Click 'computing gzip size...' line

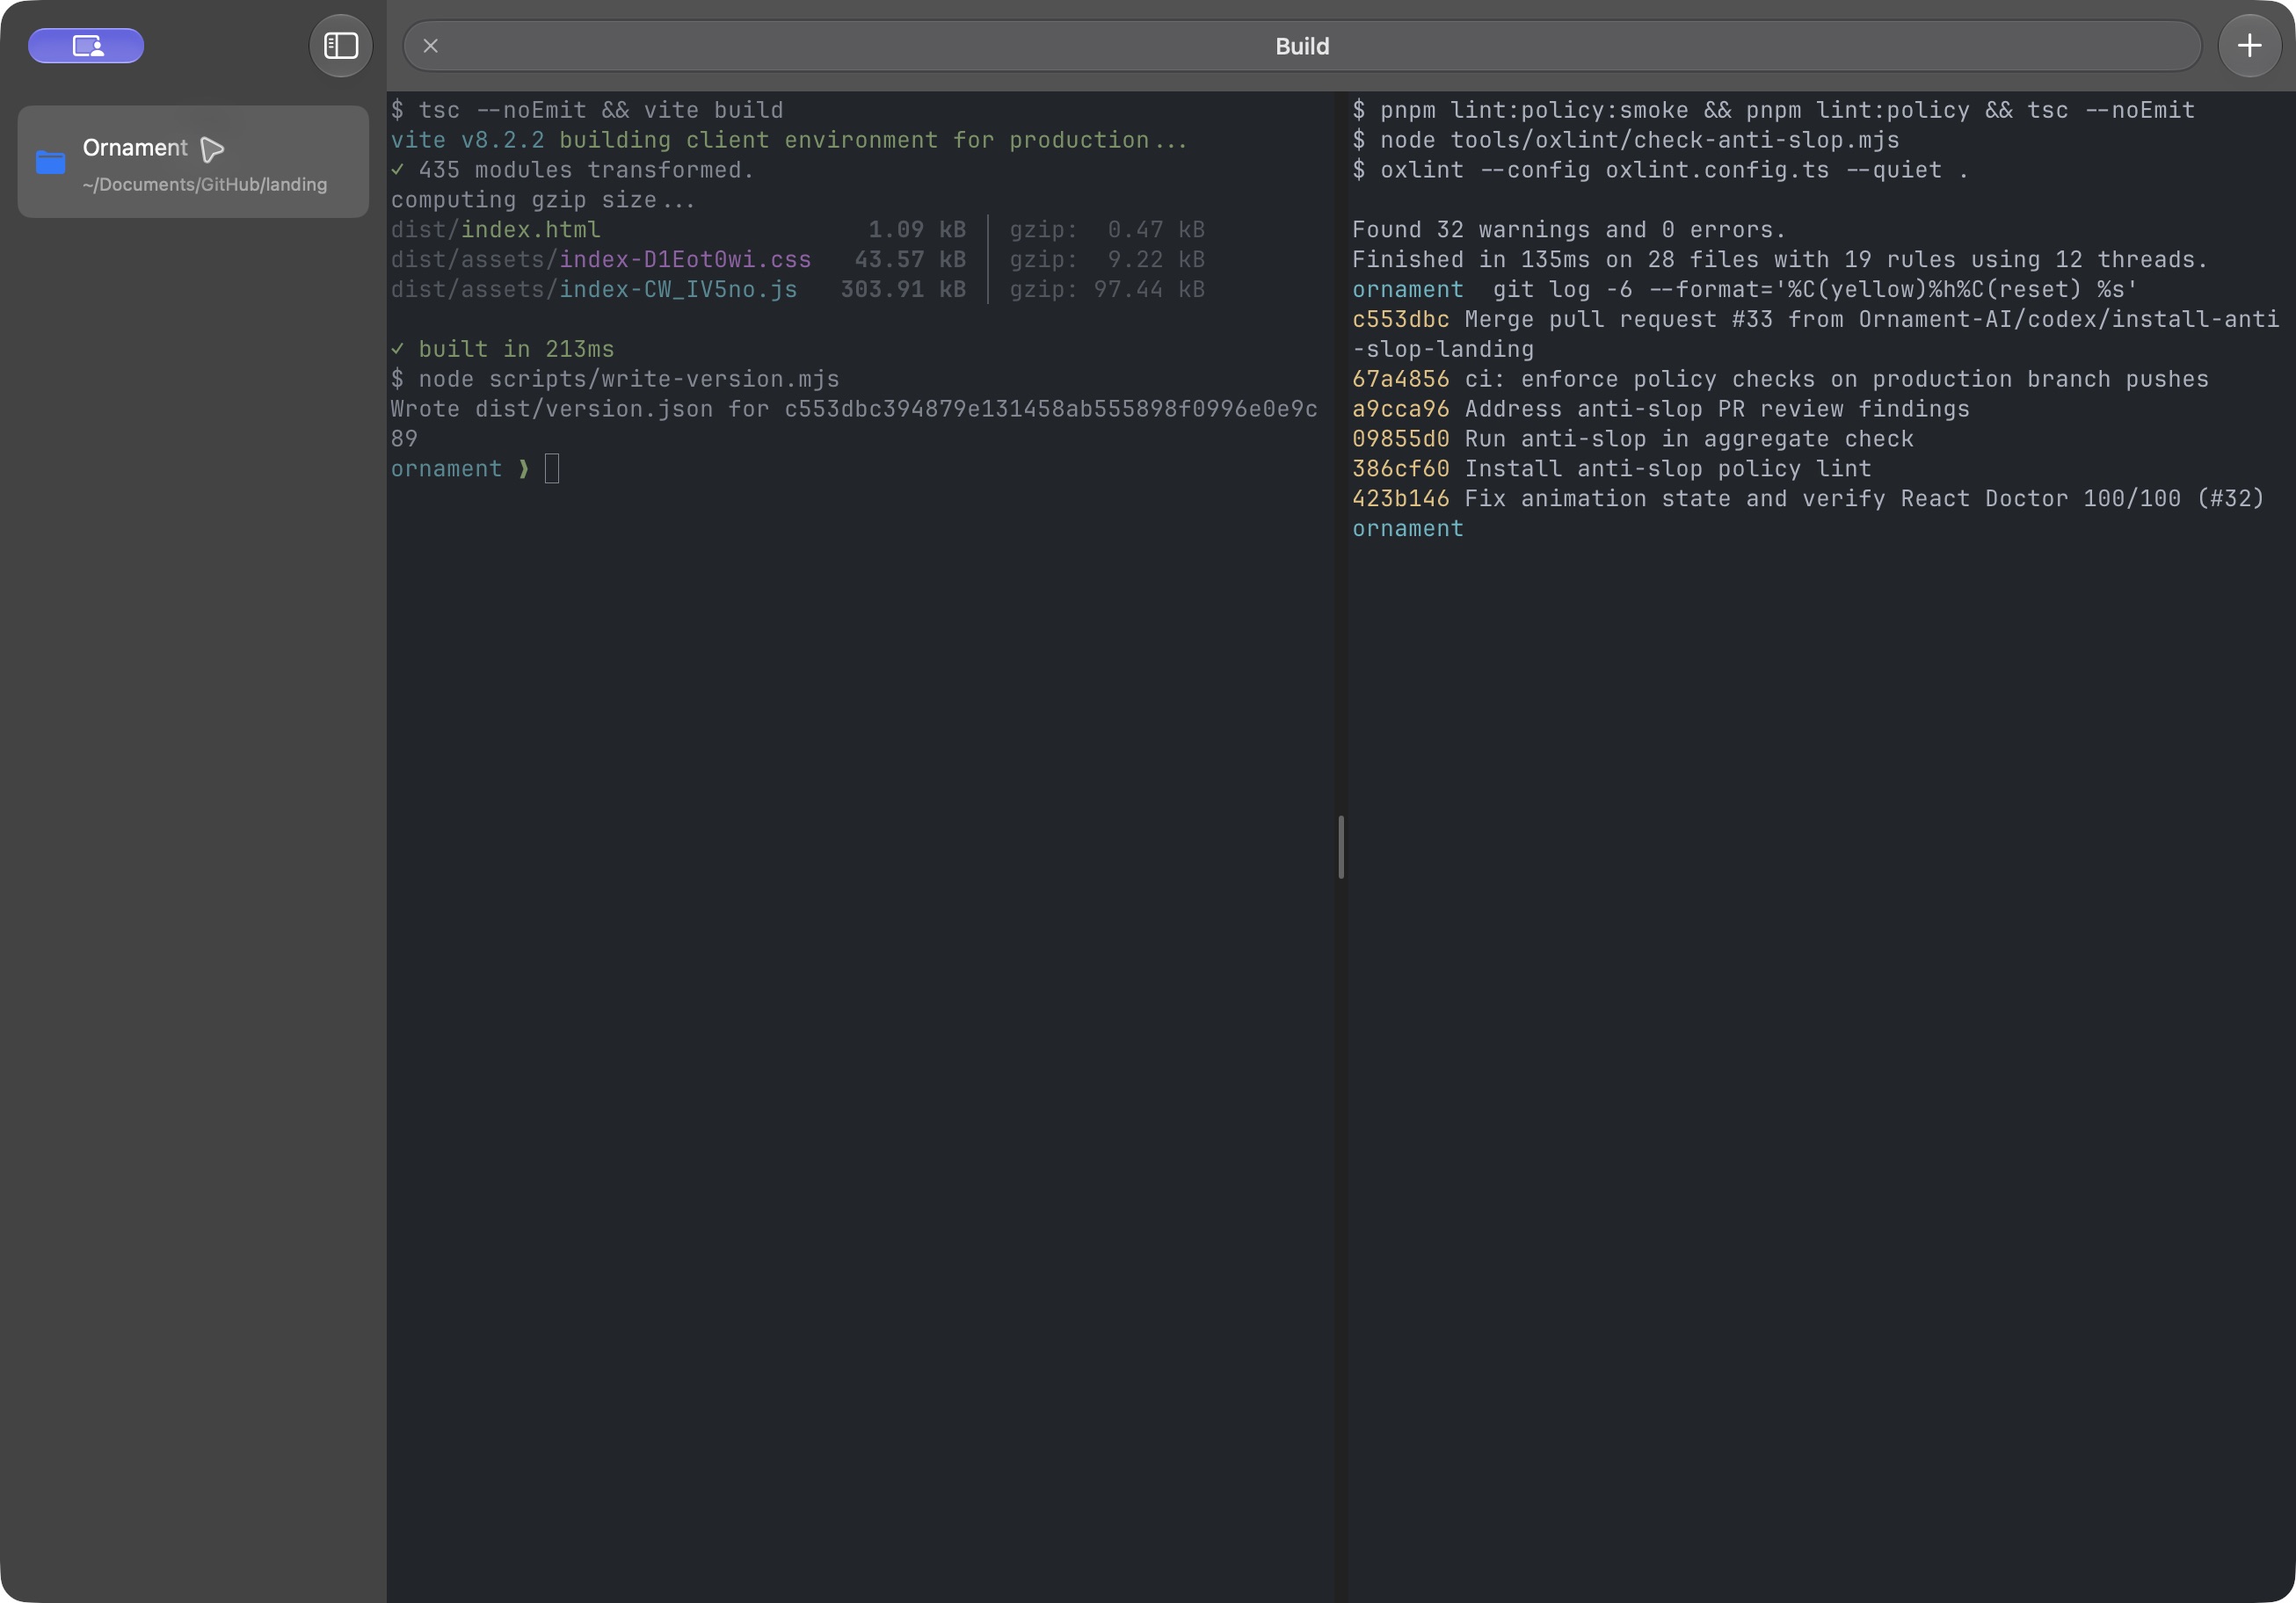543,200
